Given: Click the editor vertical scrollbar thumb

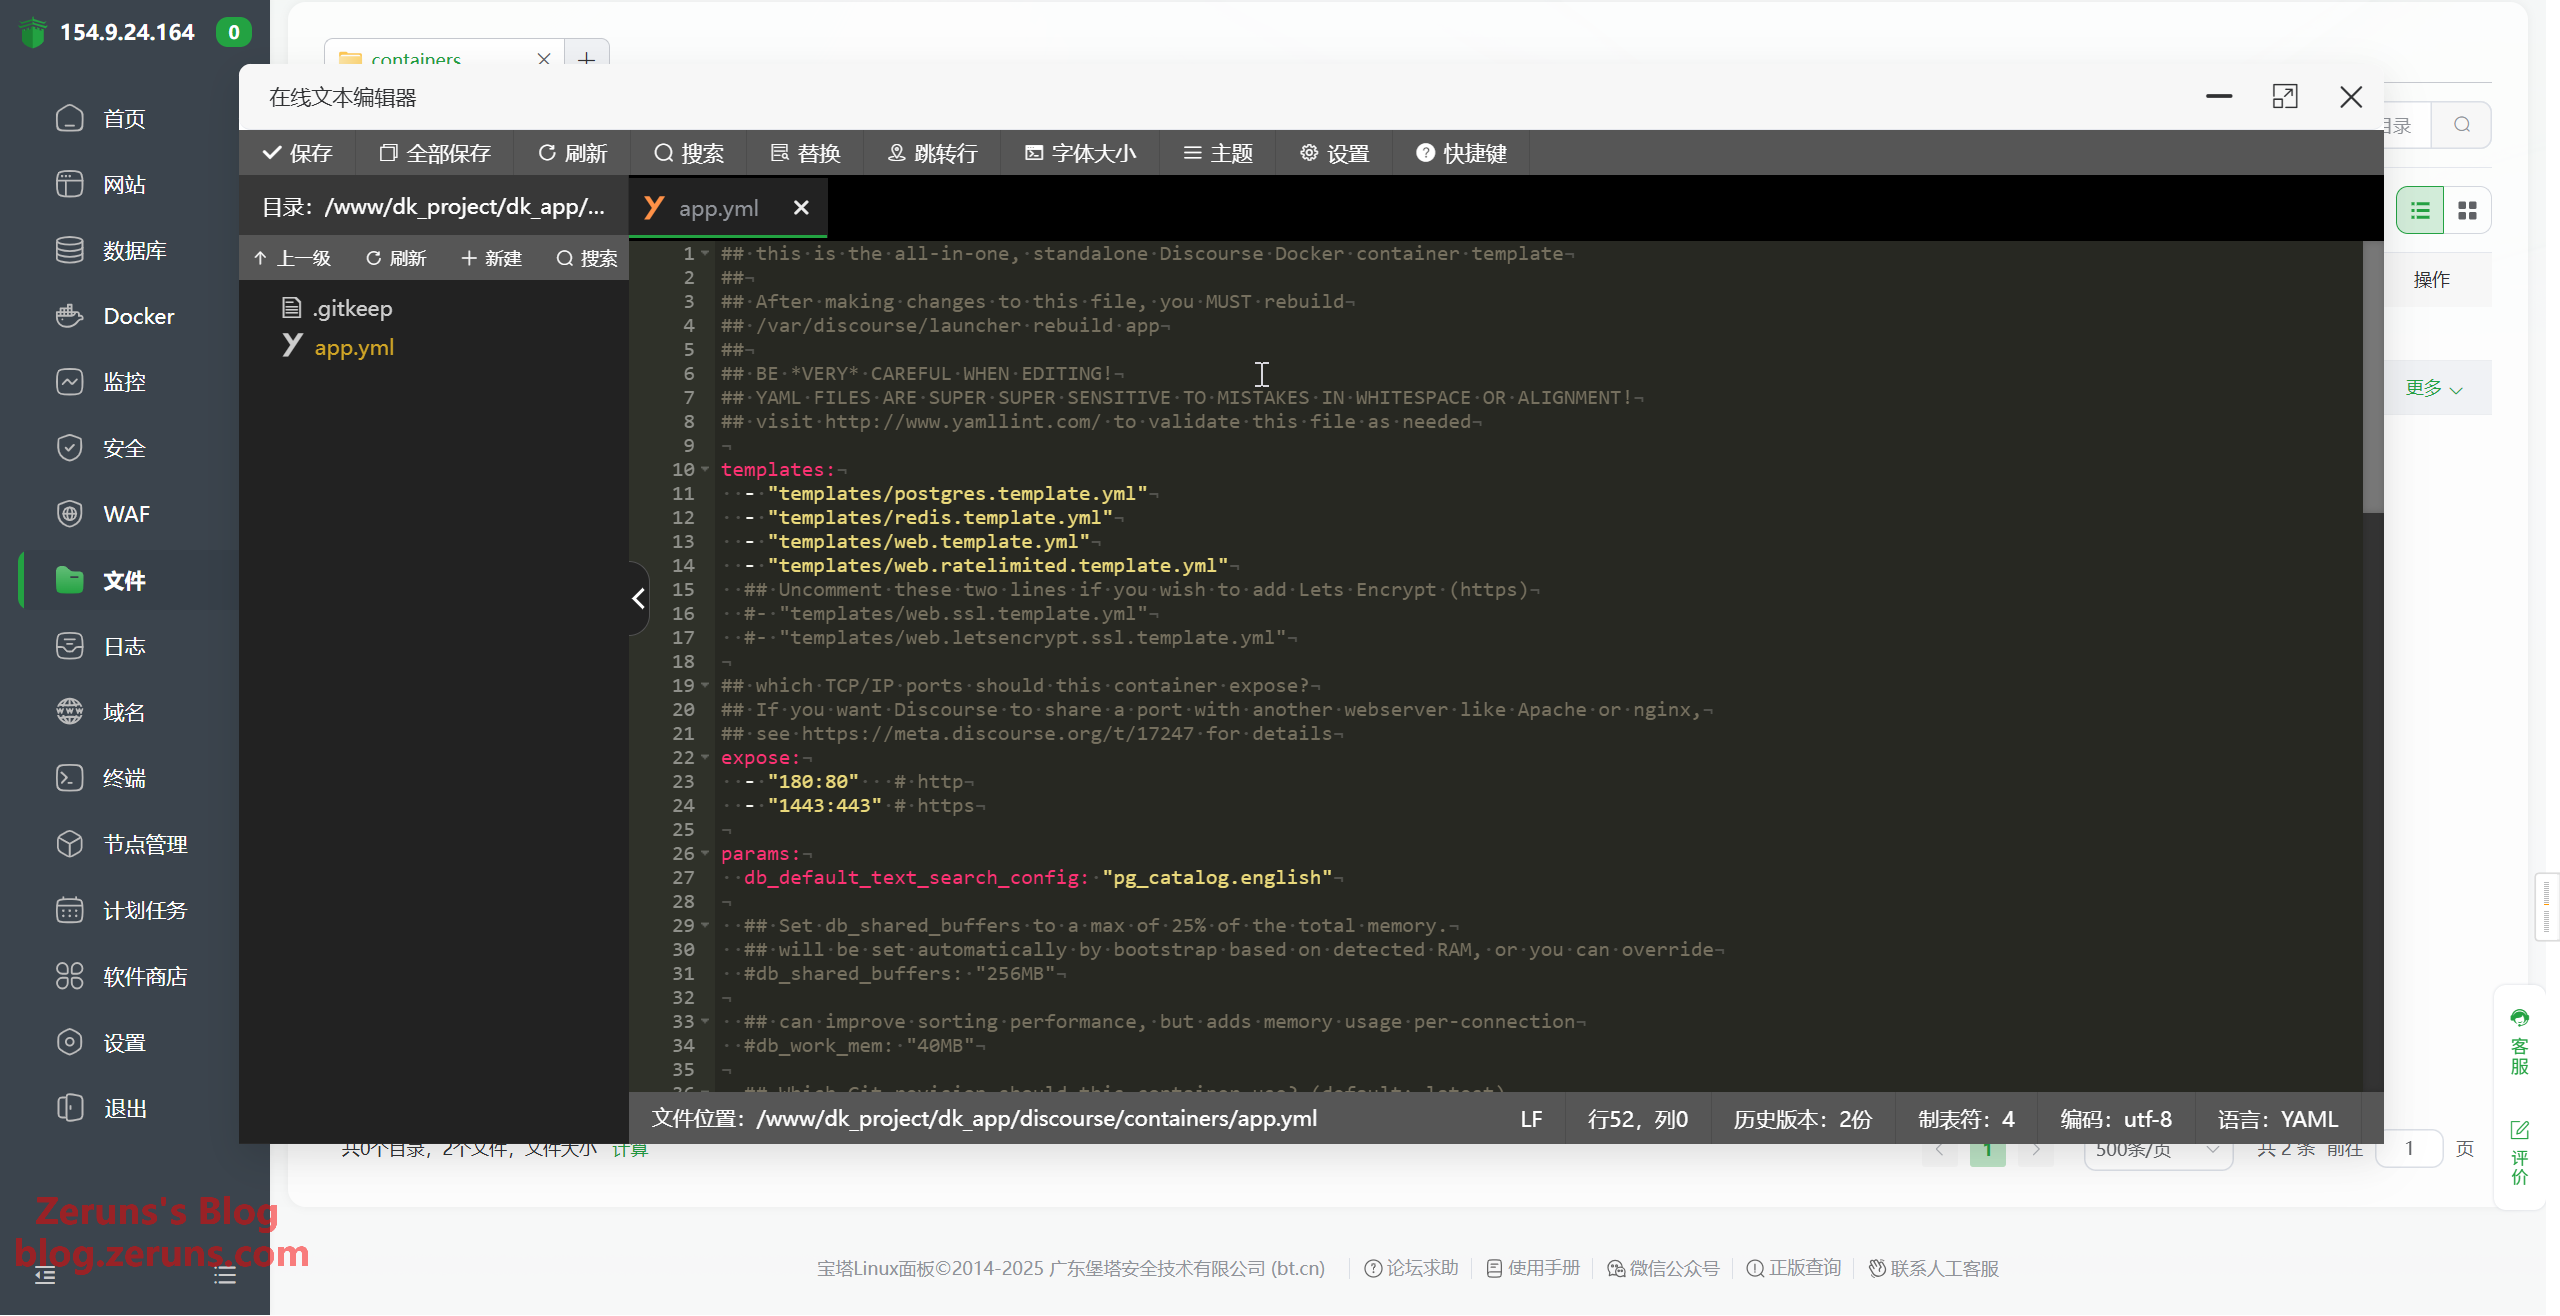Looking at the screenshot, I should click(x=2371, y=378).
